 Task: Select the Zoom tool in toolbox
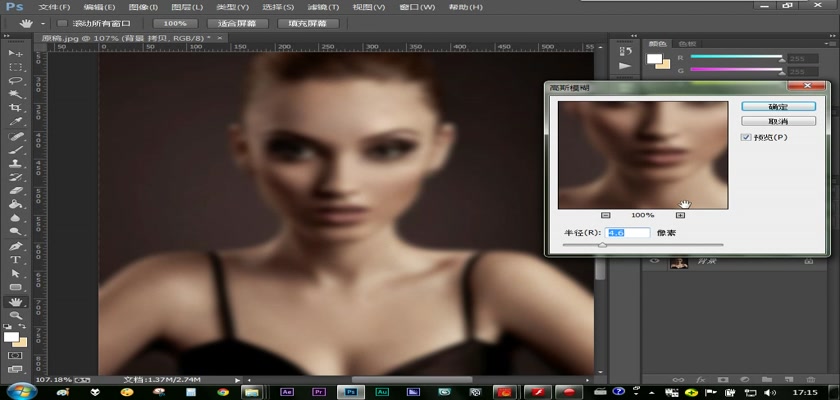pos(16,315)
